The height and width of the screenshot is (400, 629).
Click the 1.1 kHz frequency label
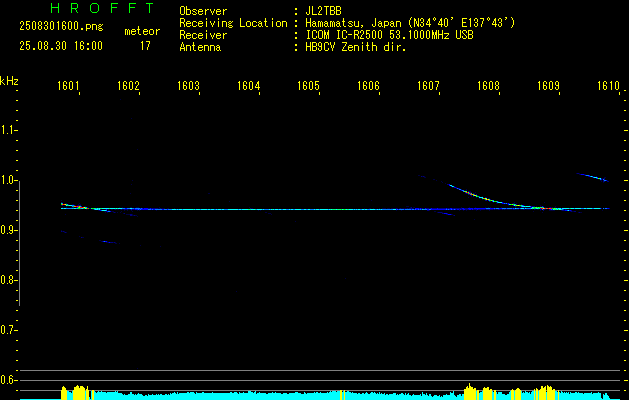[8, 130]
